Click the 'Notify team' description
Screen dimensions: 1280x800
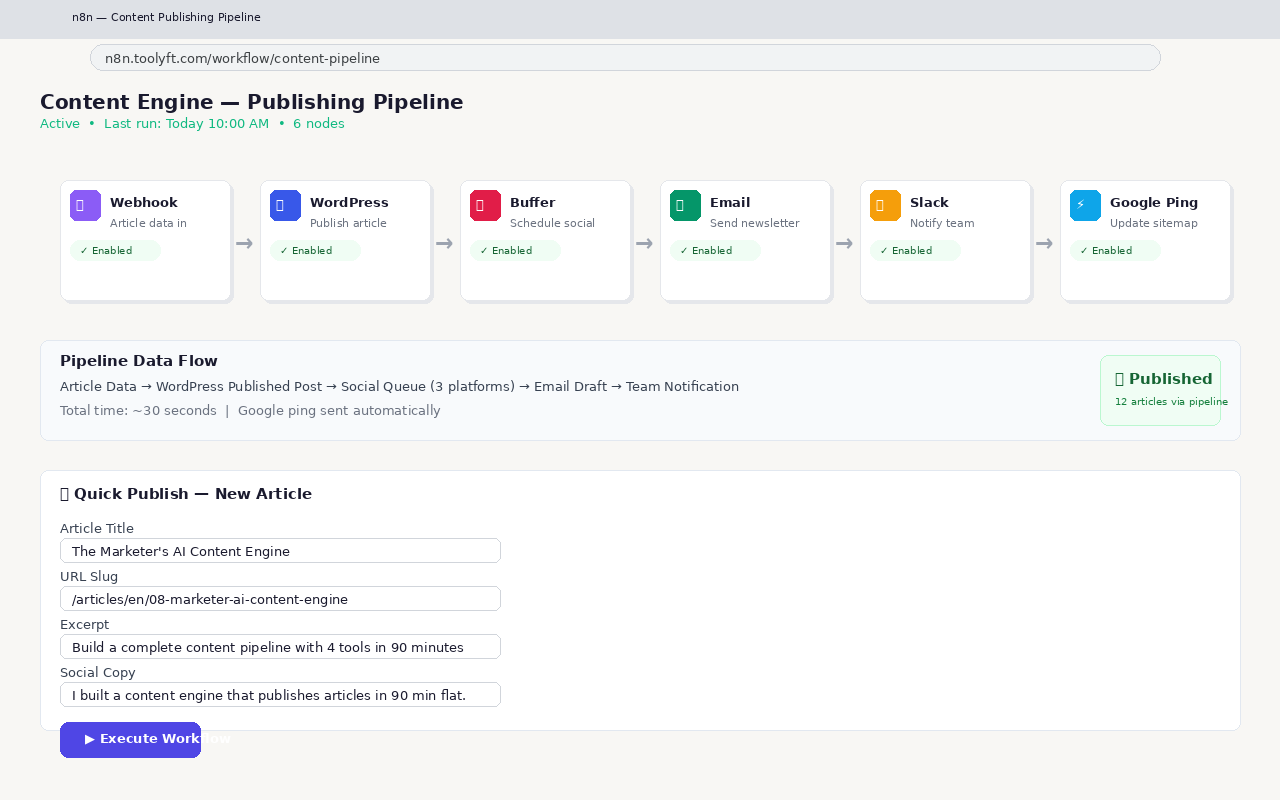(942, 224)
